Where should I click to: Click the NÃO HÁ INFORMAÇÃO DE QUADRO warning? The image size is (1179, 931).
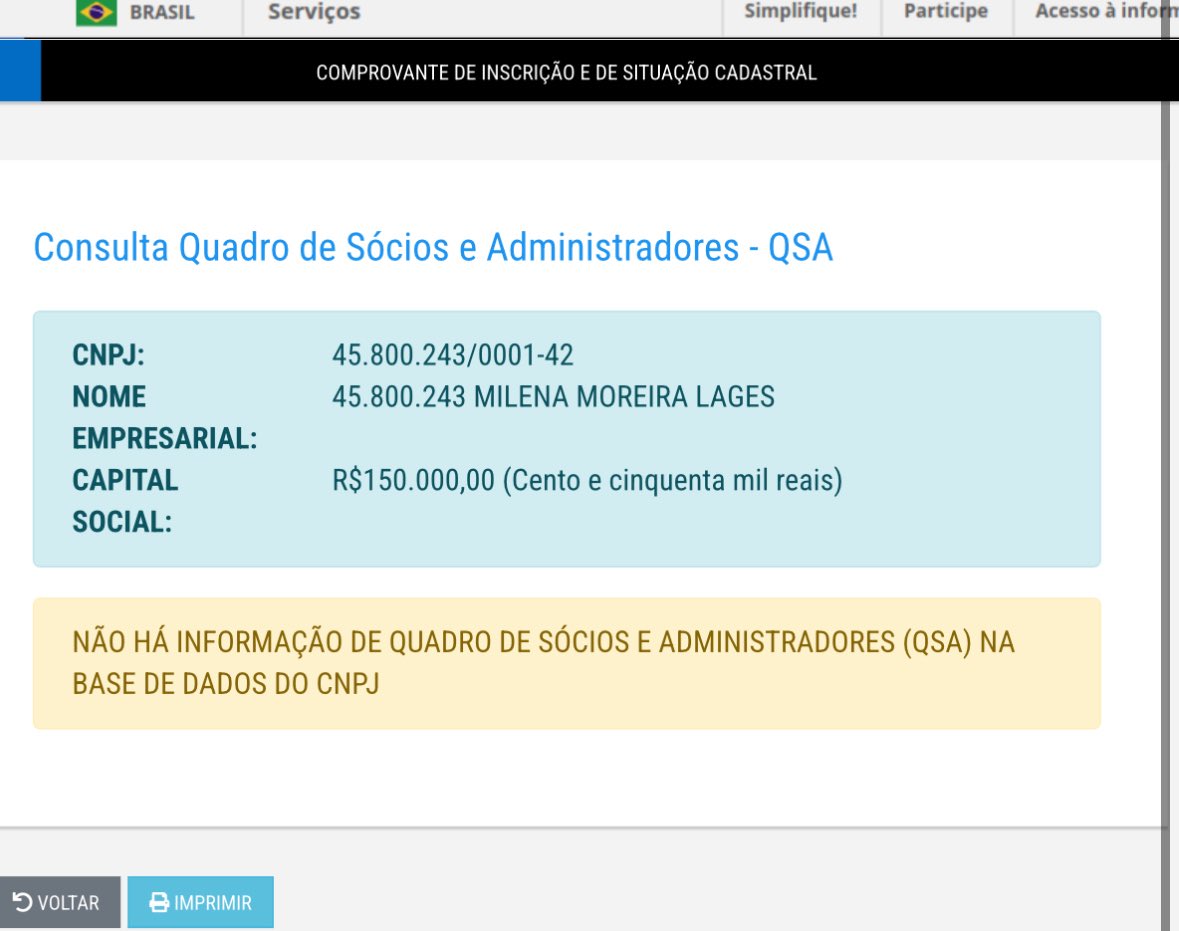[x=567, y=663]
